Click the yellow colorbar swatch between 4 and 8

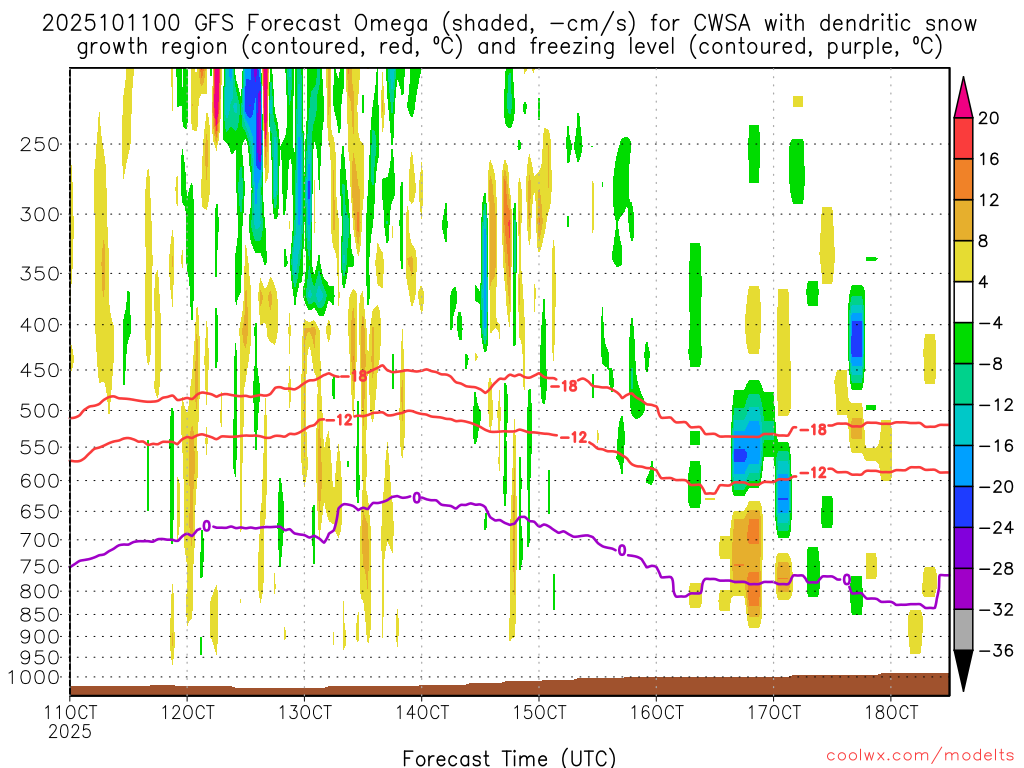tap(963, 261)
